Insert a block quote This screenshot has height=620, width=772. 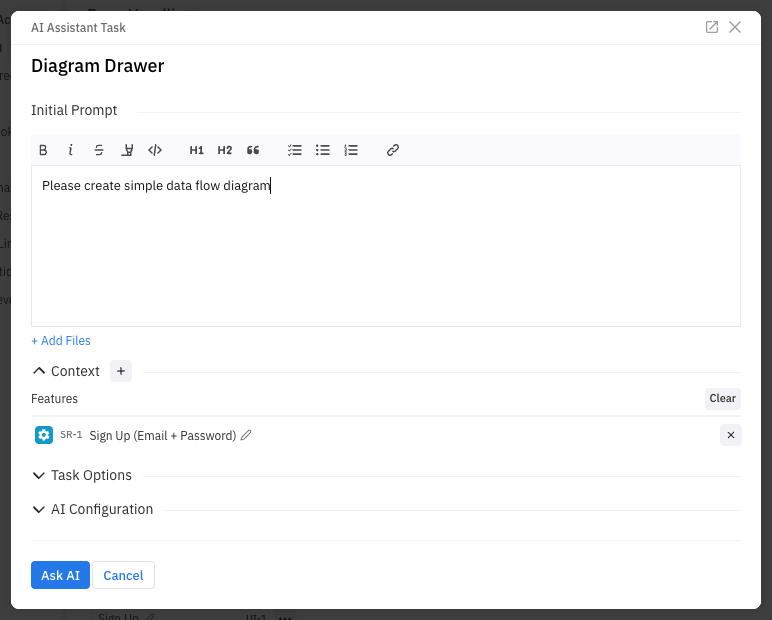(x=253, y=150)
